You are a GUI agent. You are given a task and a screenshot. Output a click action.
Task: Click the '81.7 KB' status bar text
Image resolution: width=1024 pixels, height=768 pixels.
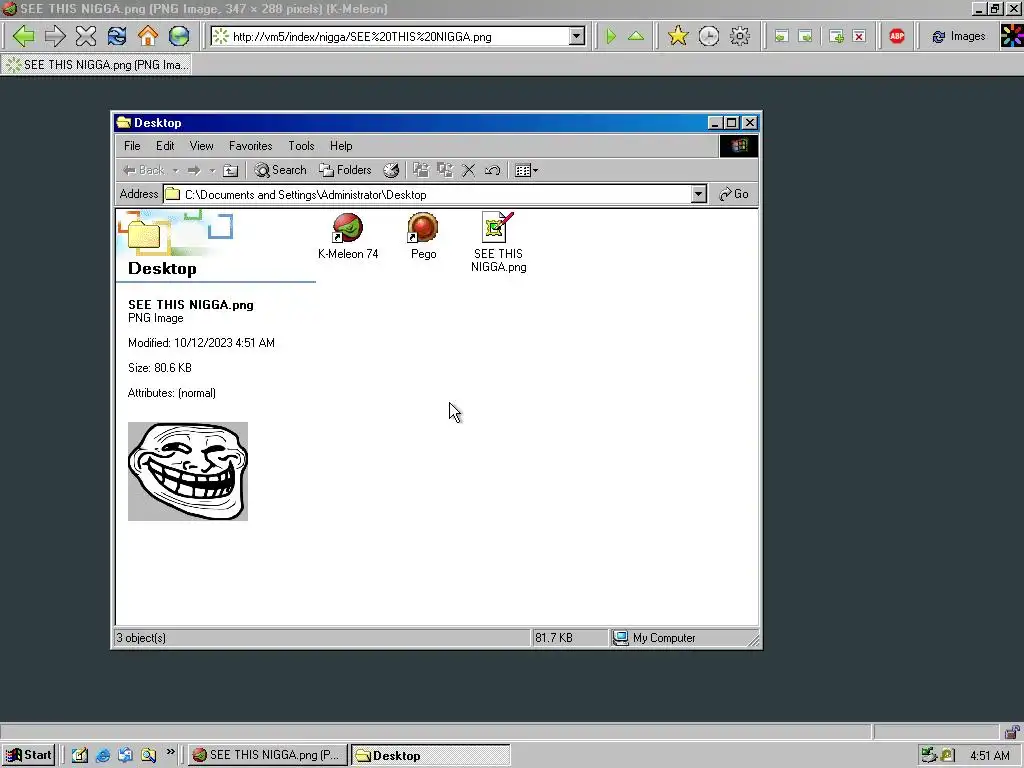tap(554, 638)
